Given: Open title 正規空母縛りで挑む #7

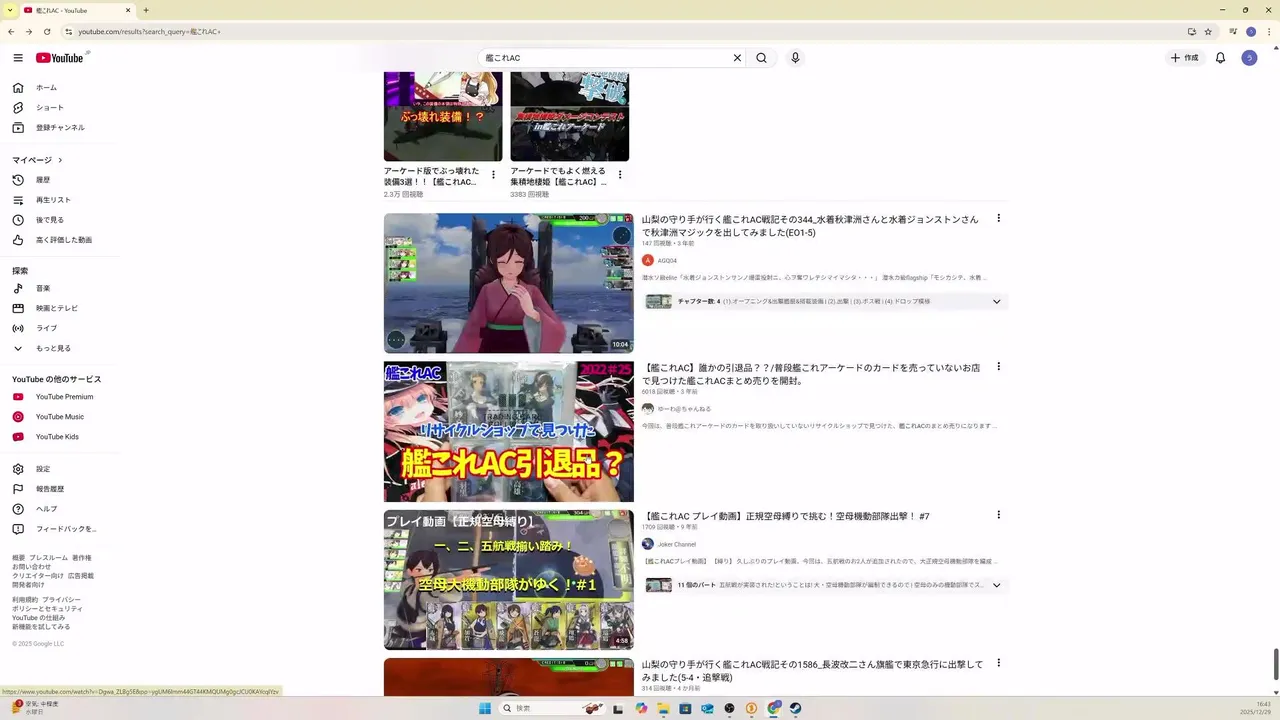Looking at the screenshot, I should pyautogui.click(x=786, y=517).
